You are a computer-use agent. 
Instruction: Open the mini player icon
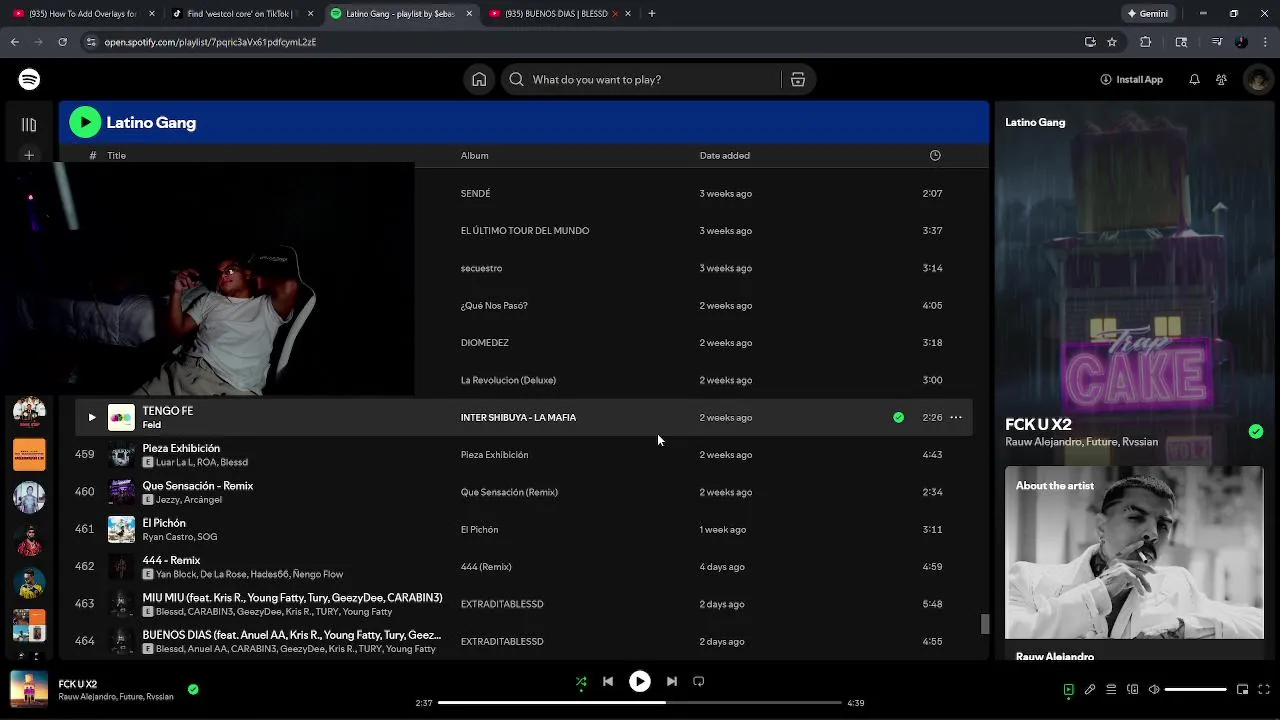point(1243,689)
